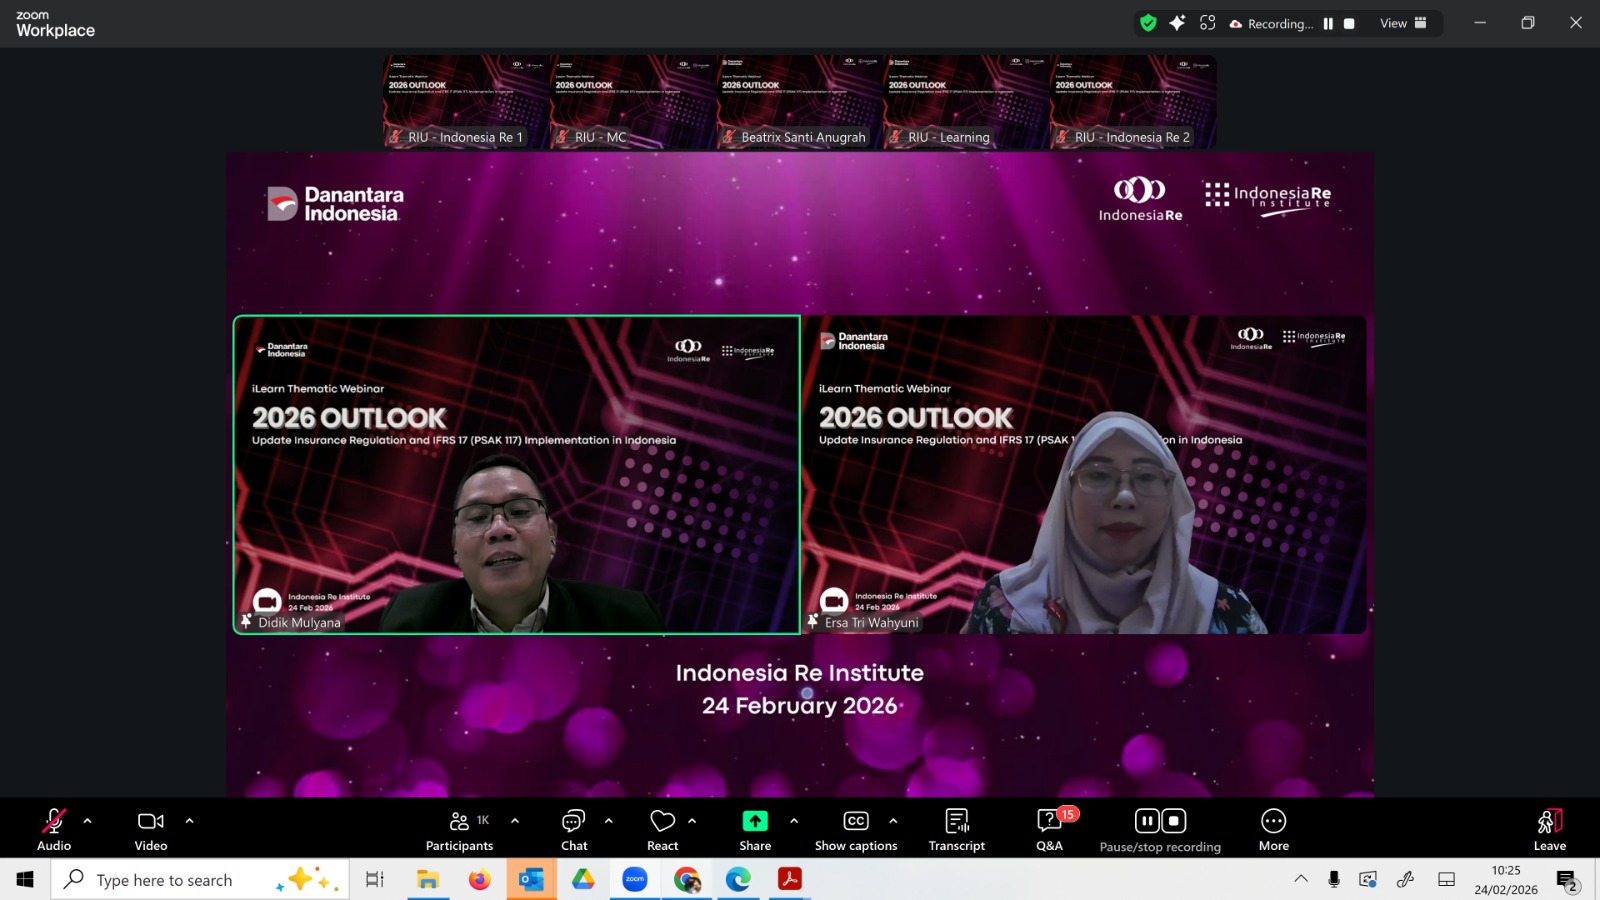Enable Show captions
Image resolution: width=1600 pixels, height=900 pixels.
click(x=856, y=830)
